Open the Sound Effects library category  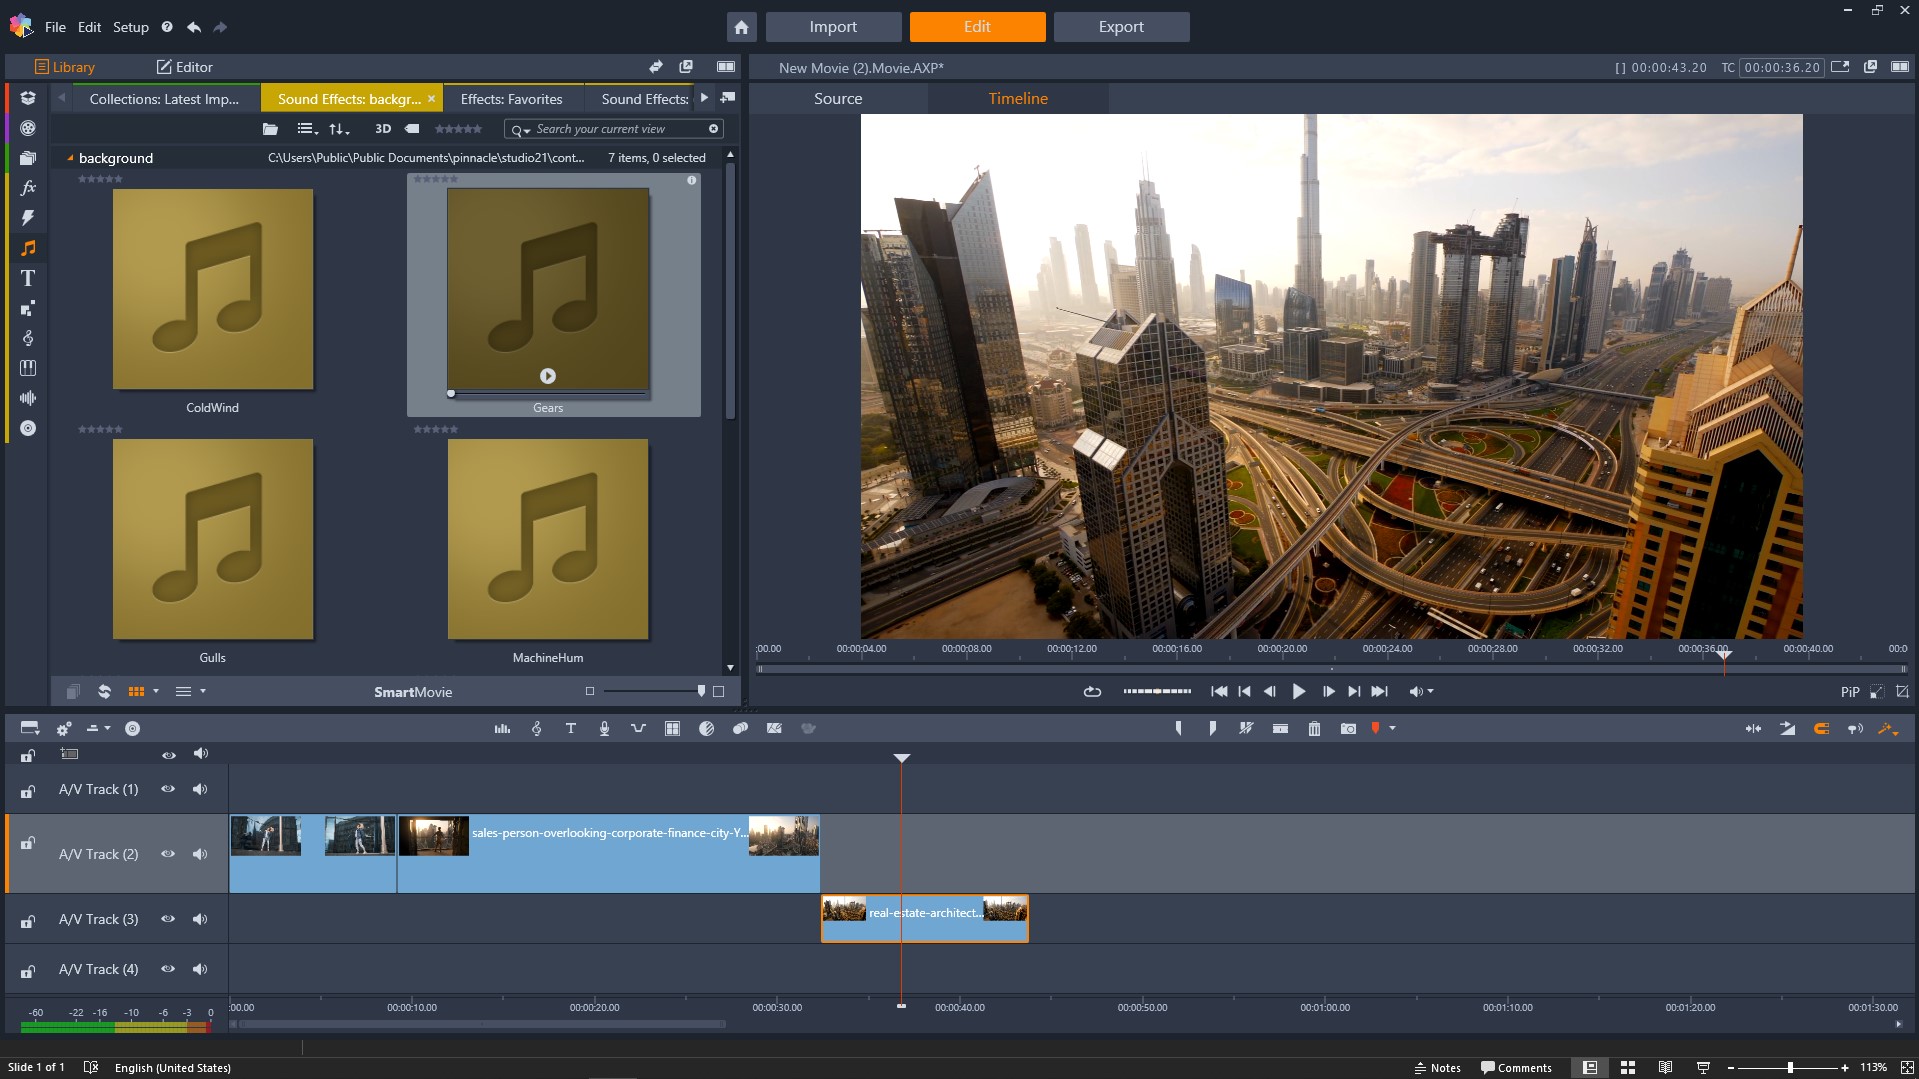click(x=28, y=248)
